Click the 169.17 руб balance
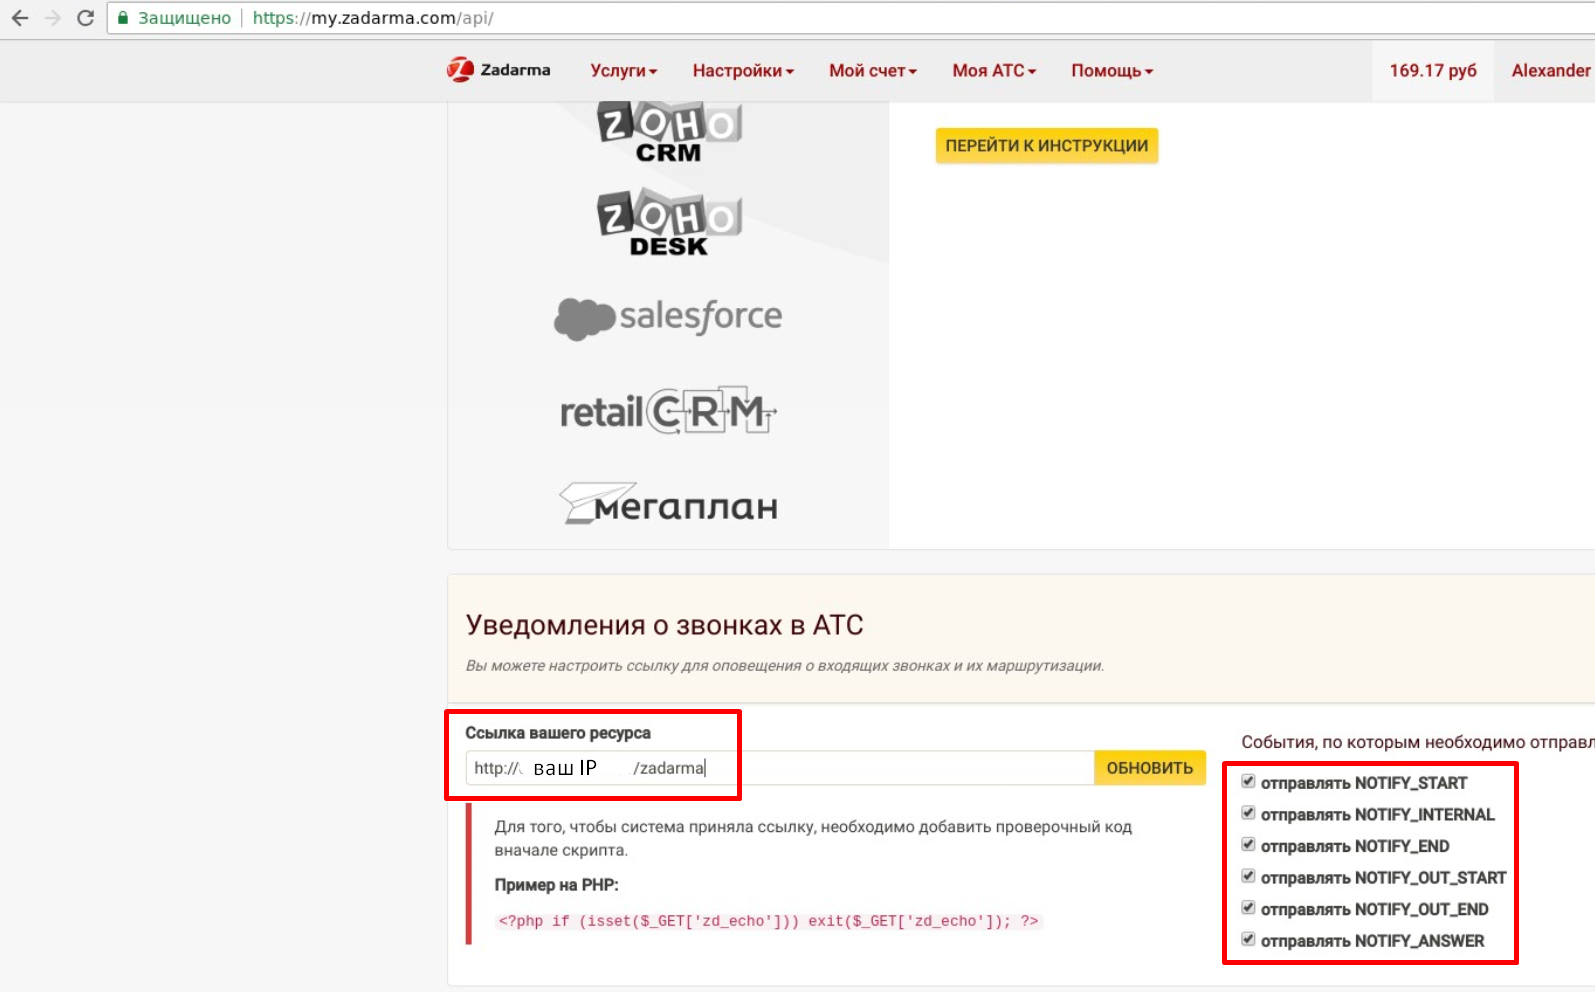This screenshot has width=1595, height=992. click(1433, 70)
